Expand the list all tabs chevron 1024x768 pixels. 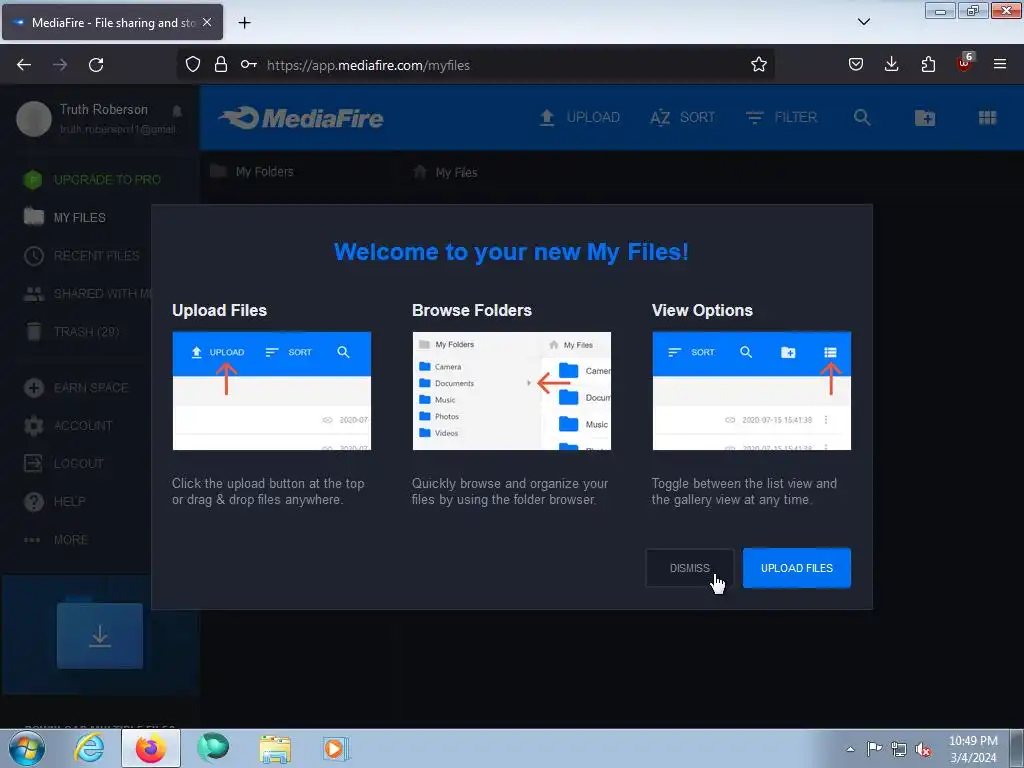[863, 22]
